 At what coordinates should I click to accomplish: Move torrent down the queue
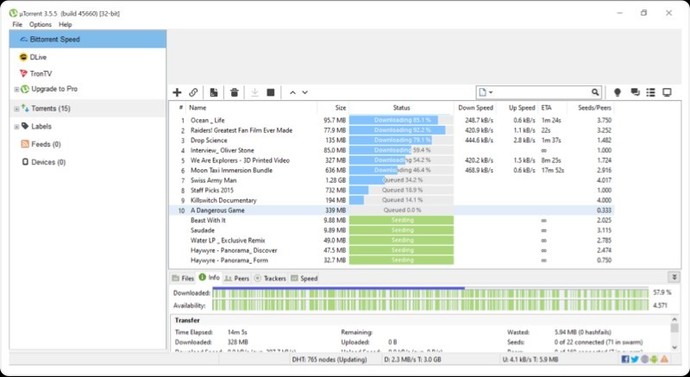point(305,93)
